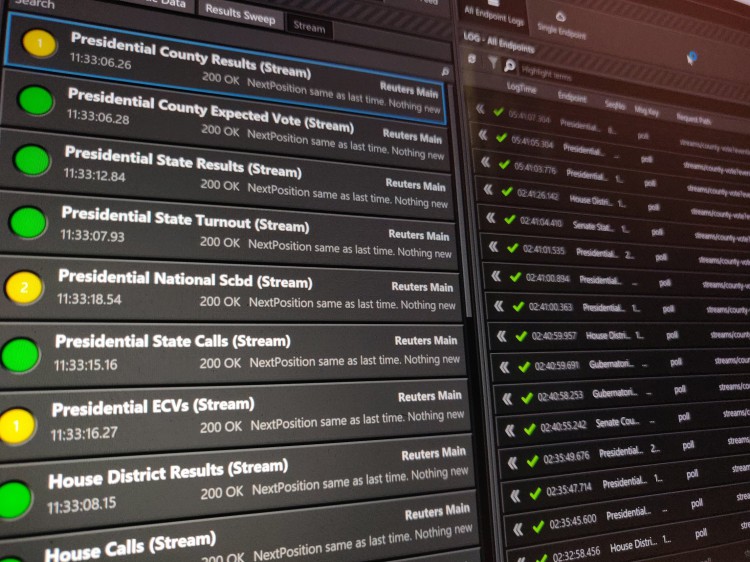This screenshot has height=562, width=750.
Task: Click Senate Cou... endpoint in 02:40:55.242 log row
Action: click(x=618, y=422)
